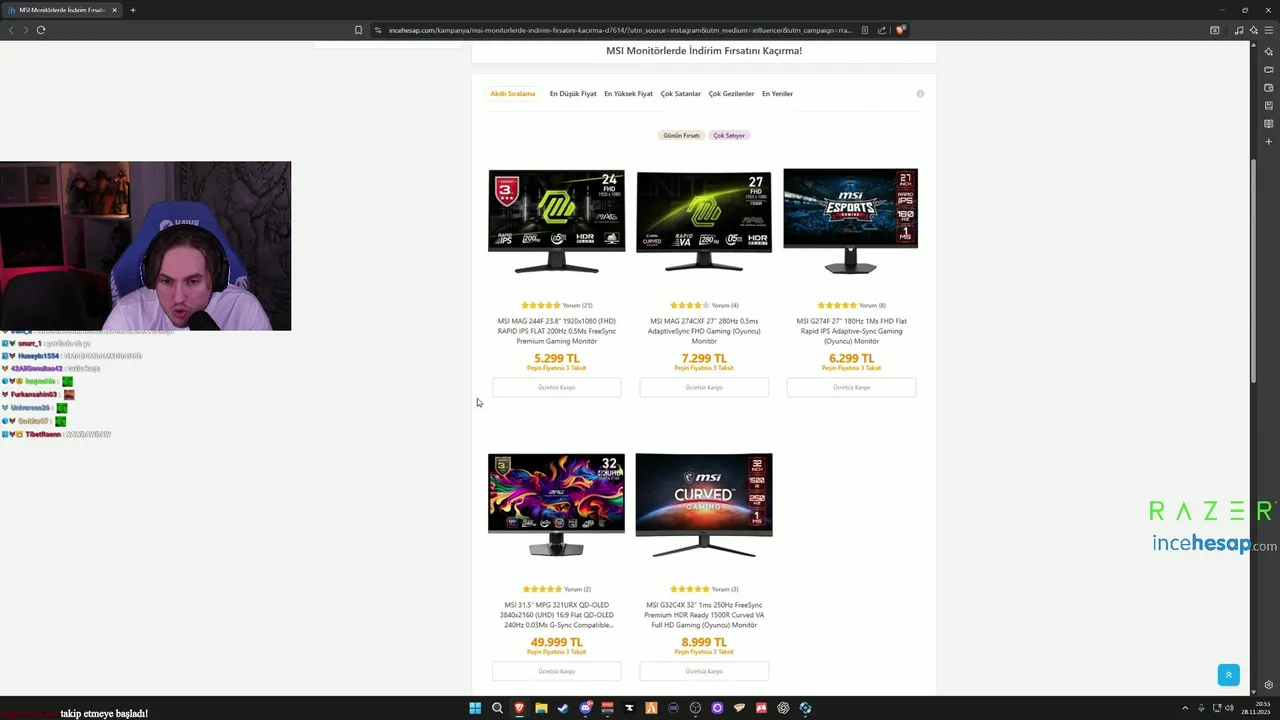The height and width of the screenshot is (720, 1280).
Task: Open MSI MAG 274CXF 27" product title link
Action: (x=704, y=331)
